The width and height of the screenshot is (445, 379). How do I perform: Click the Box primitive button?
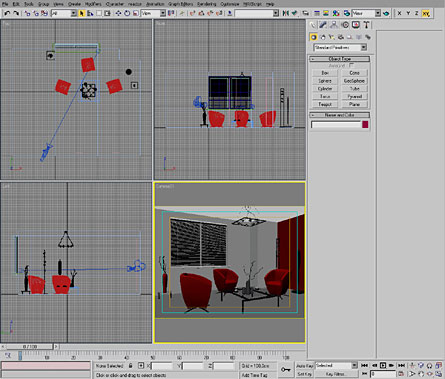click(325, 73)
